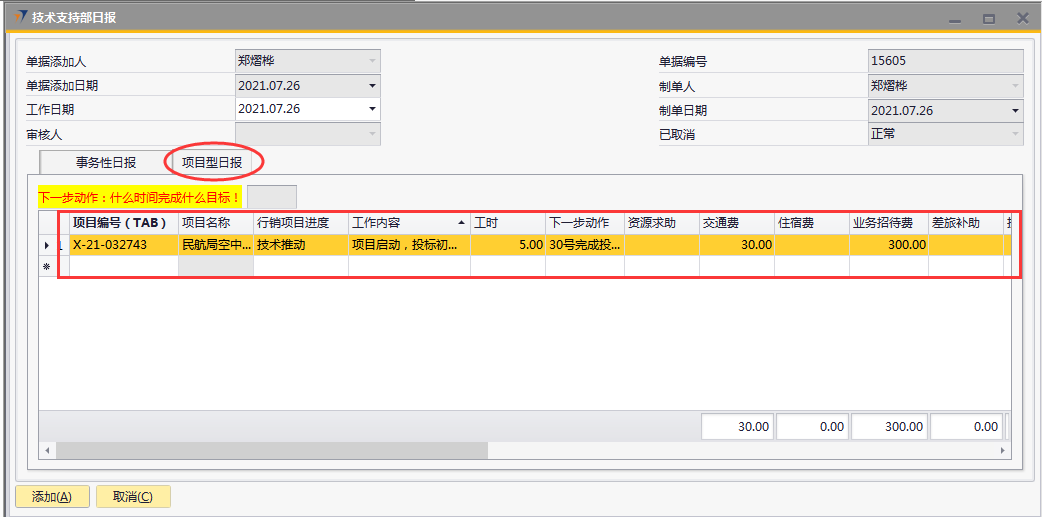This screenshot has width=1042, height=517.
Task: Select the 工时 cell showing 5.00
Action: pos(507,245)
